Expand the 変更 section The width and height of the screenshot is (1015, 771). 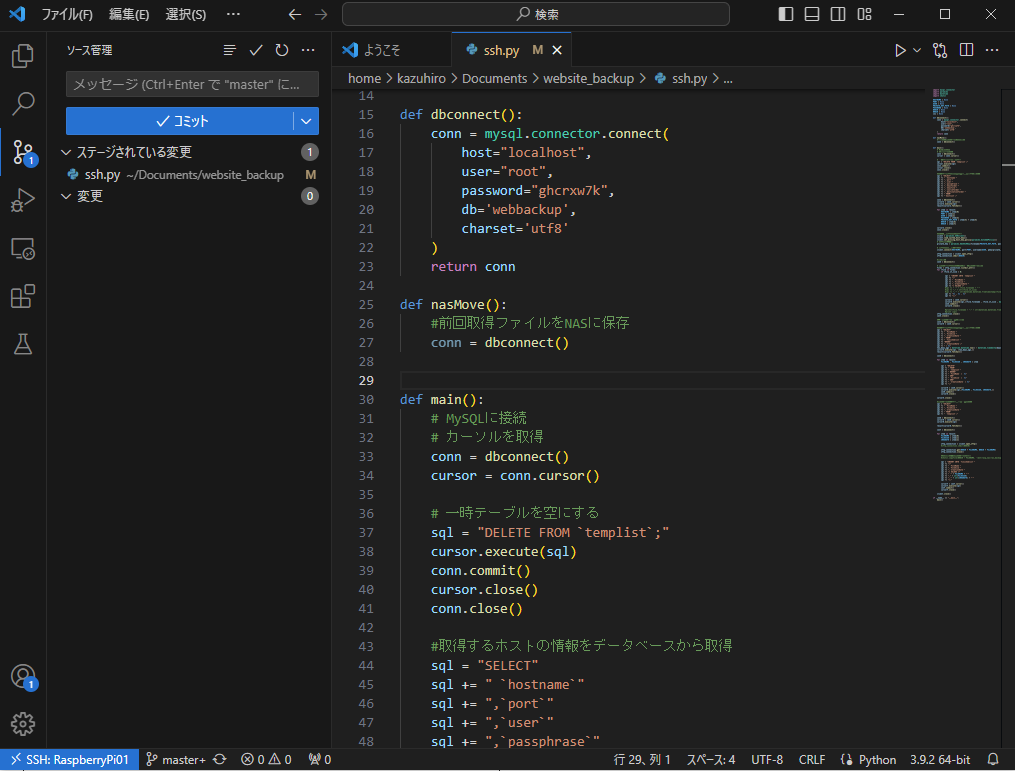tap(67, 196)
